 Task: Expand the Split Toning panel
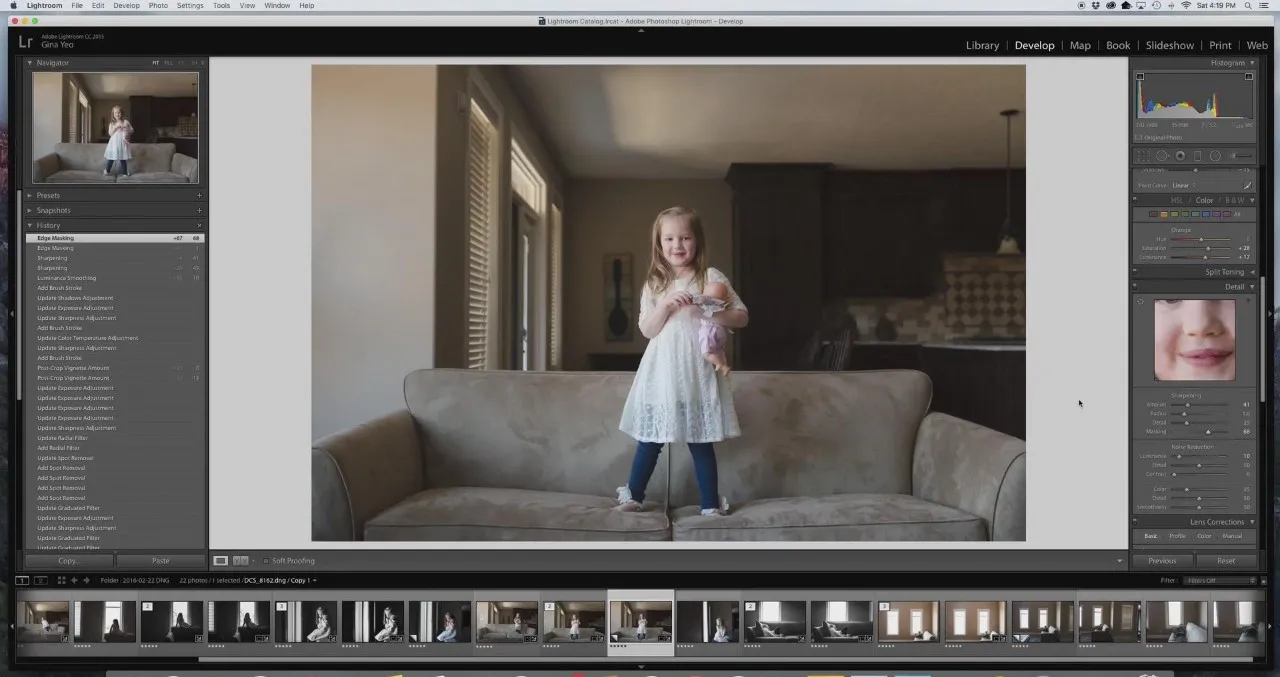click(x=1195, y=272)
